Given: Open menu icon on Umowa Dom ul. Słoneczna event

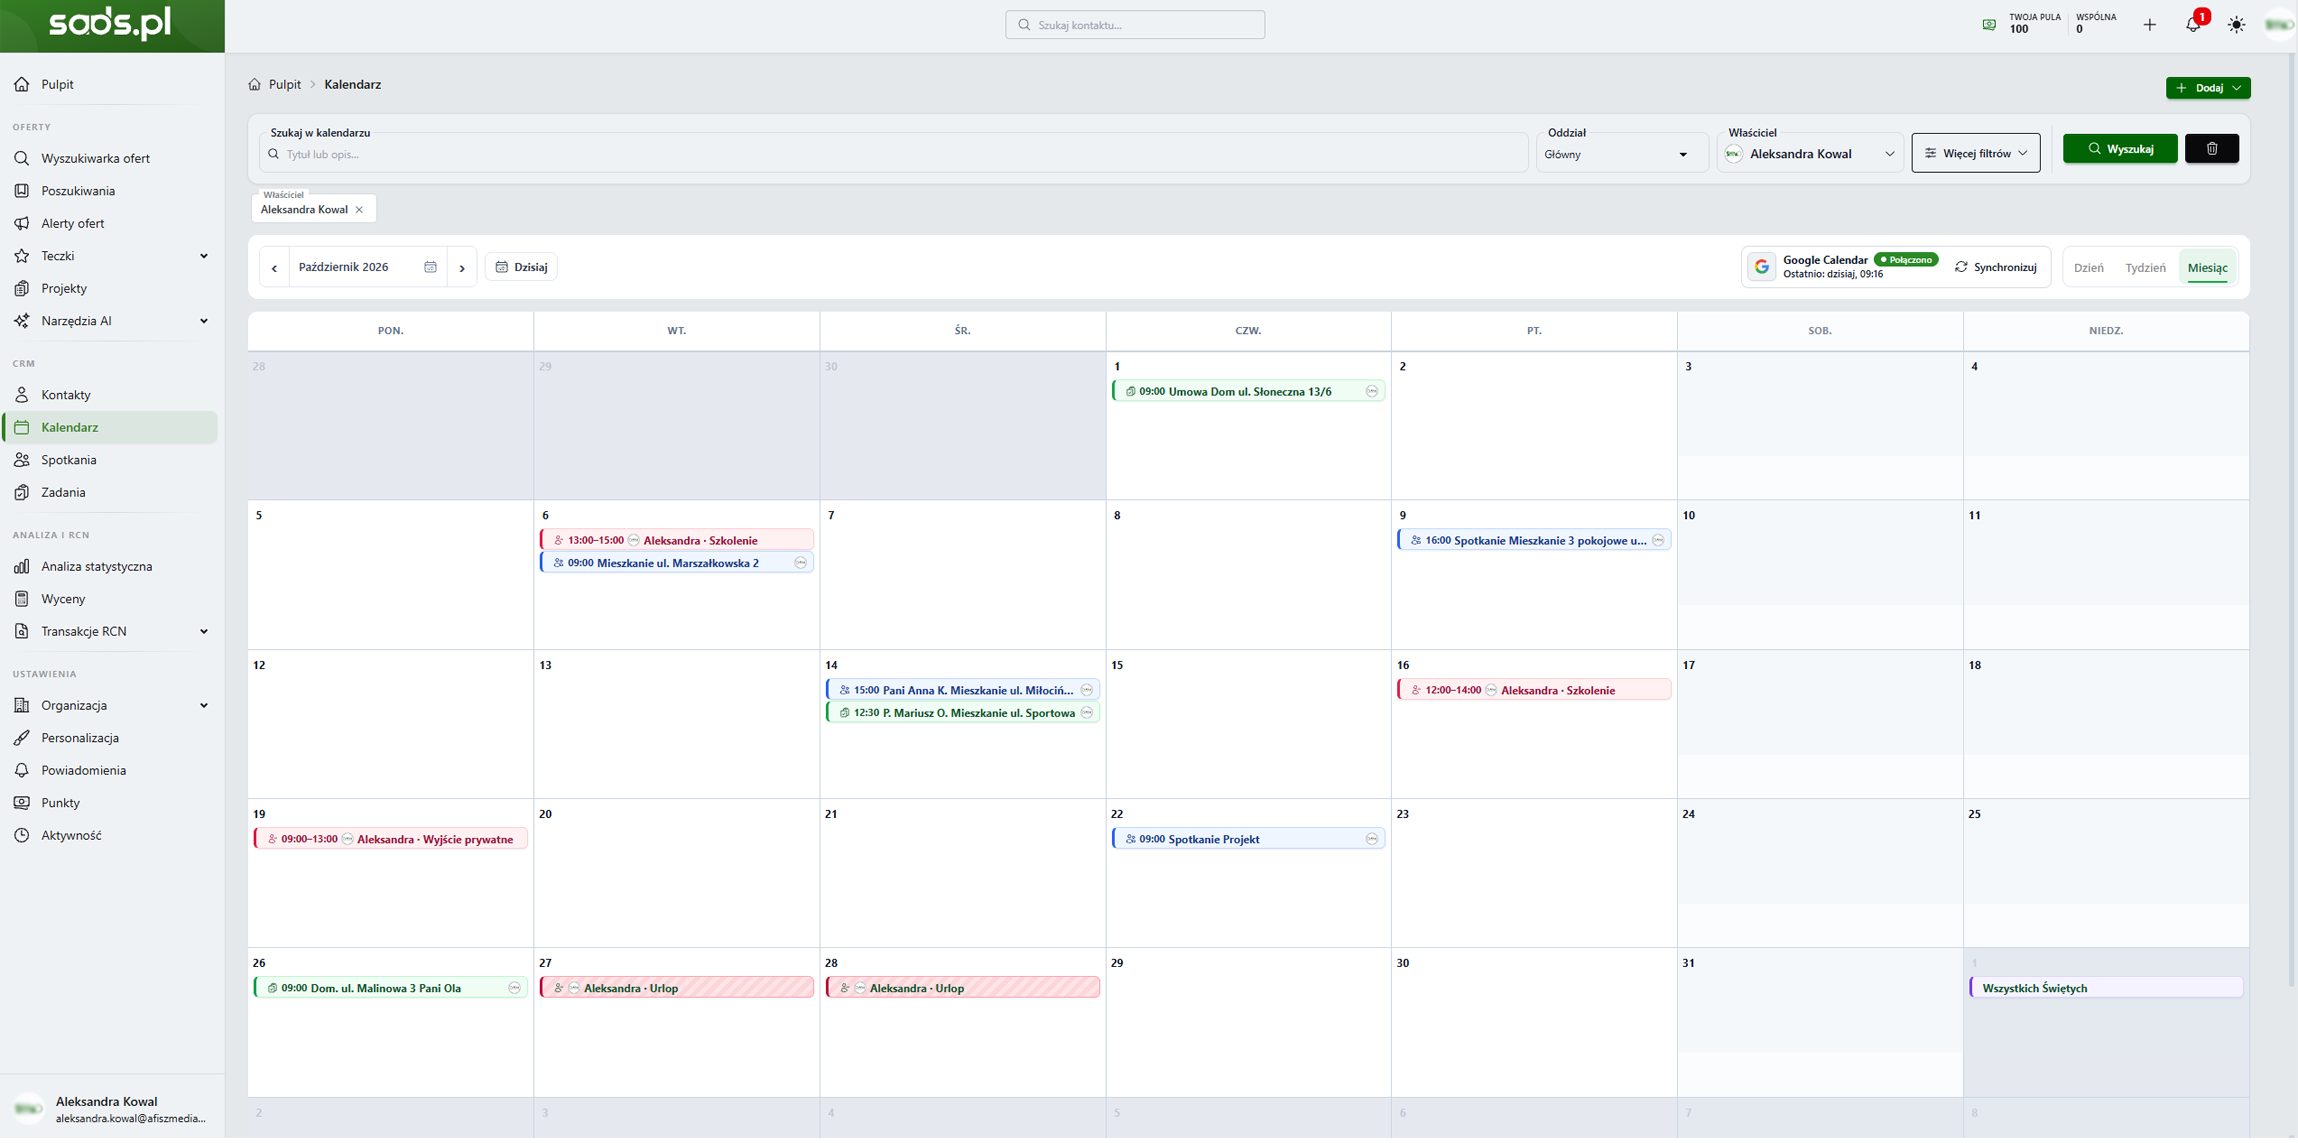Looking at the screenshot, I should [x=1372, y=392].
